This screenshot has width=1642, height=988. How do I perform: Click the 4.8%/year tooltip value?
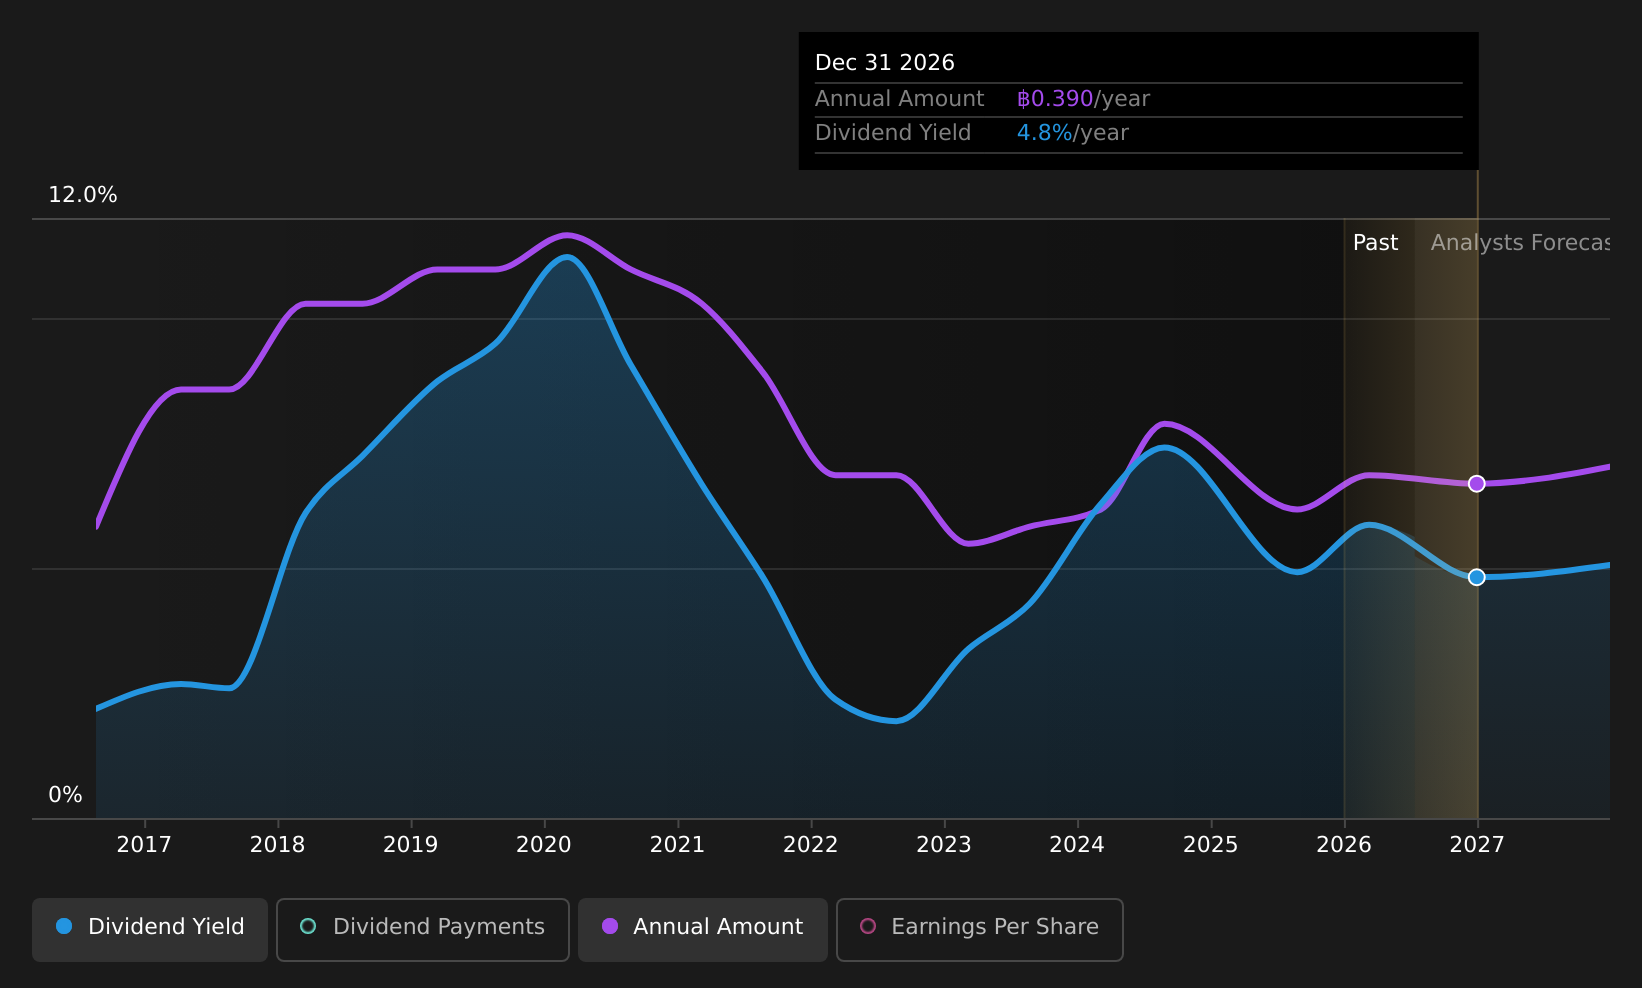(1072, 133)
